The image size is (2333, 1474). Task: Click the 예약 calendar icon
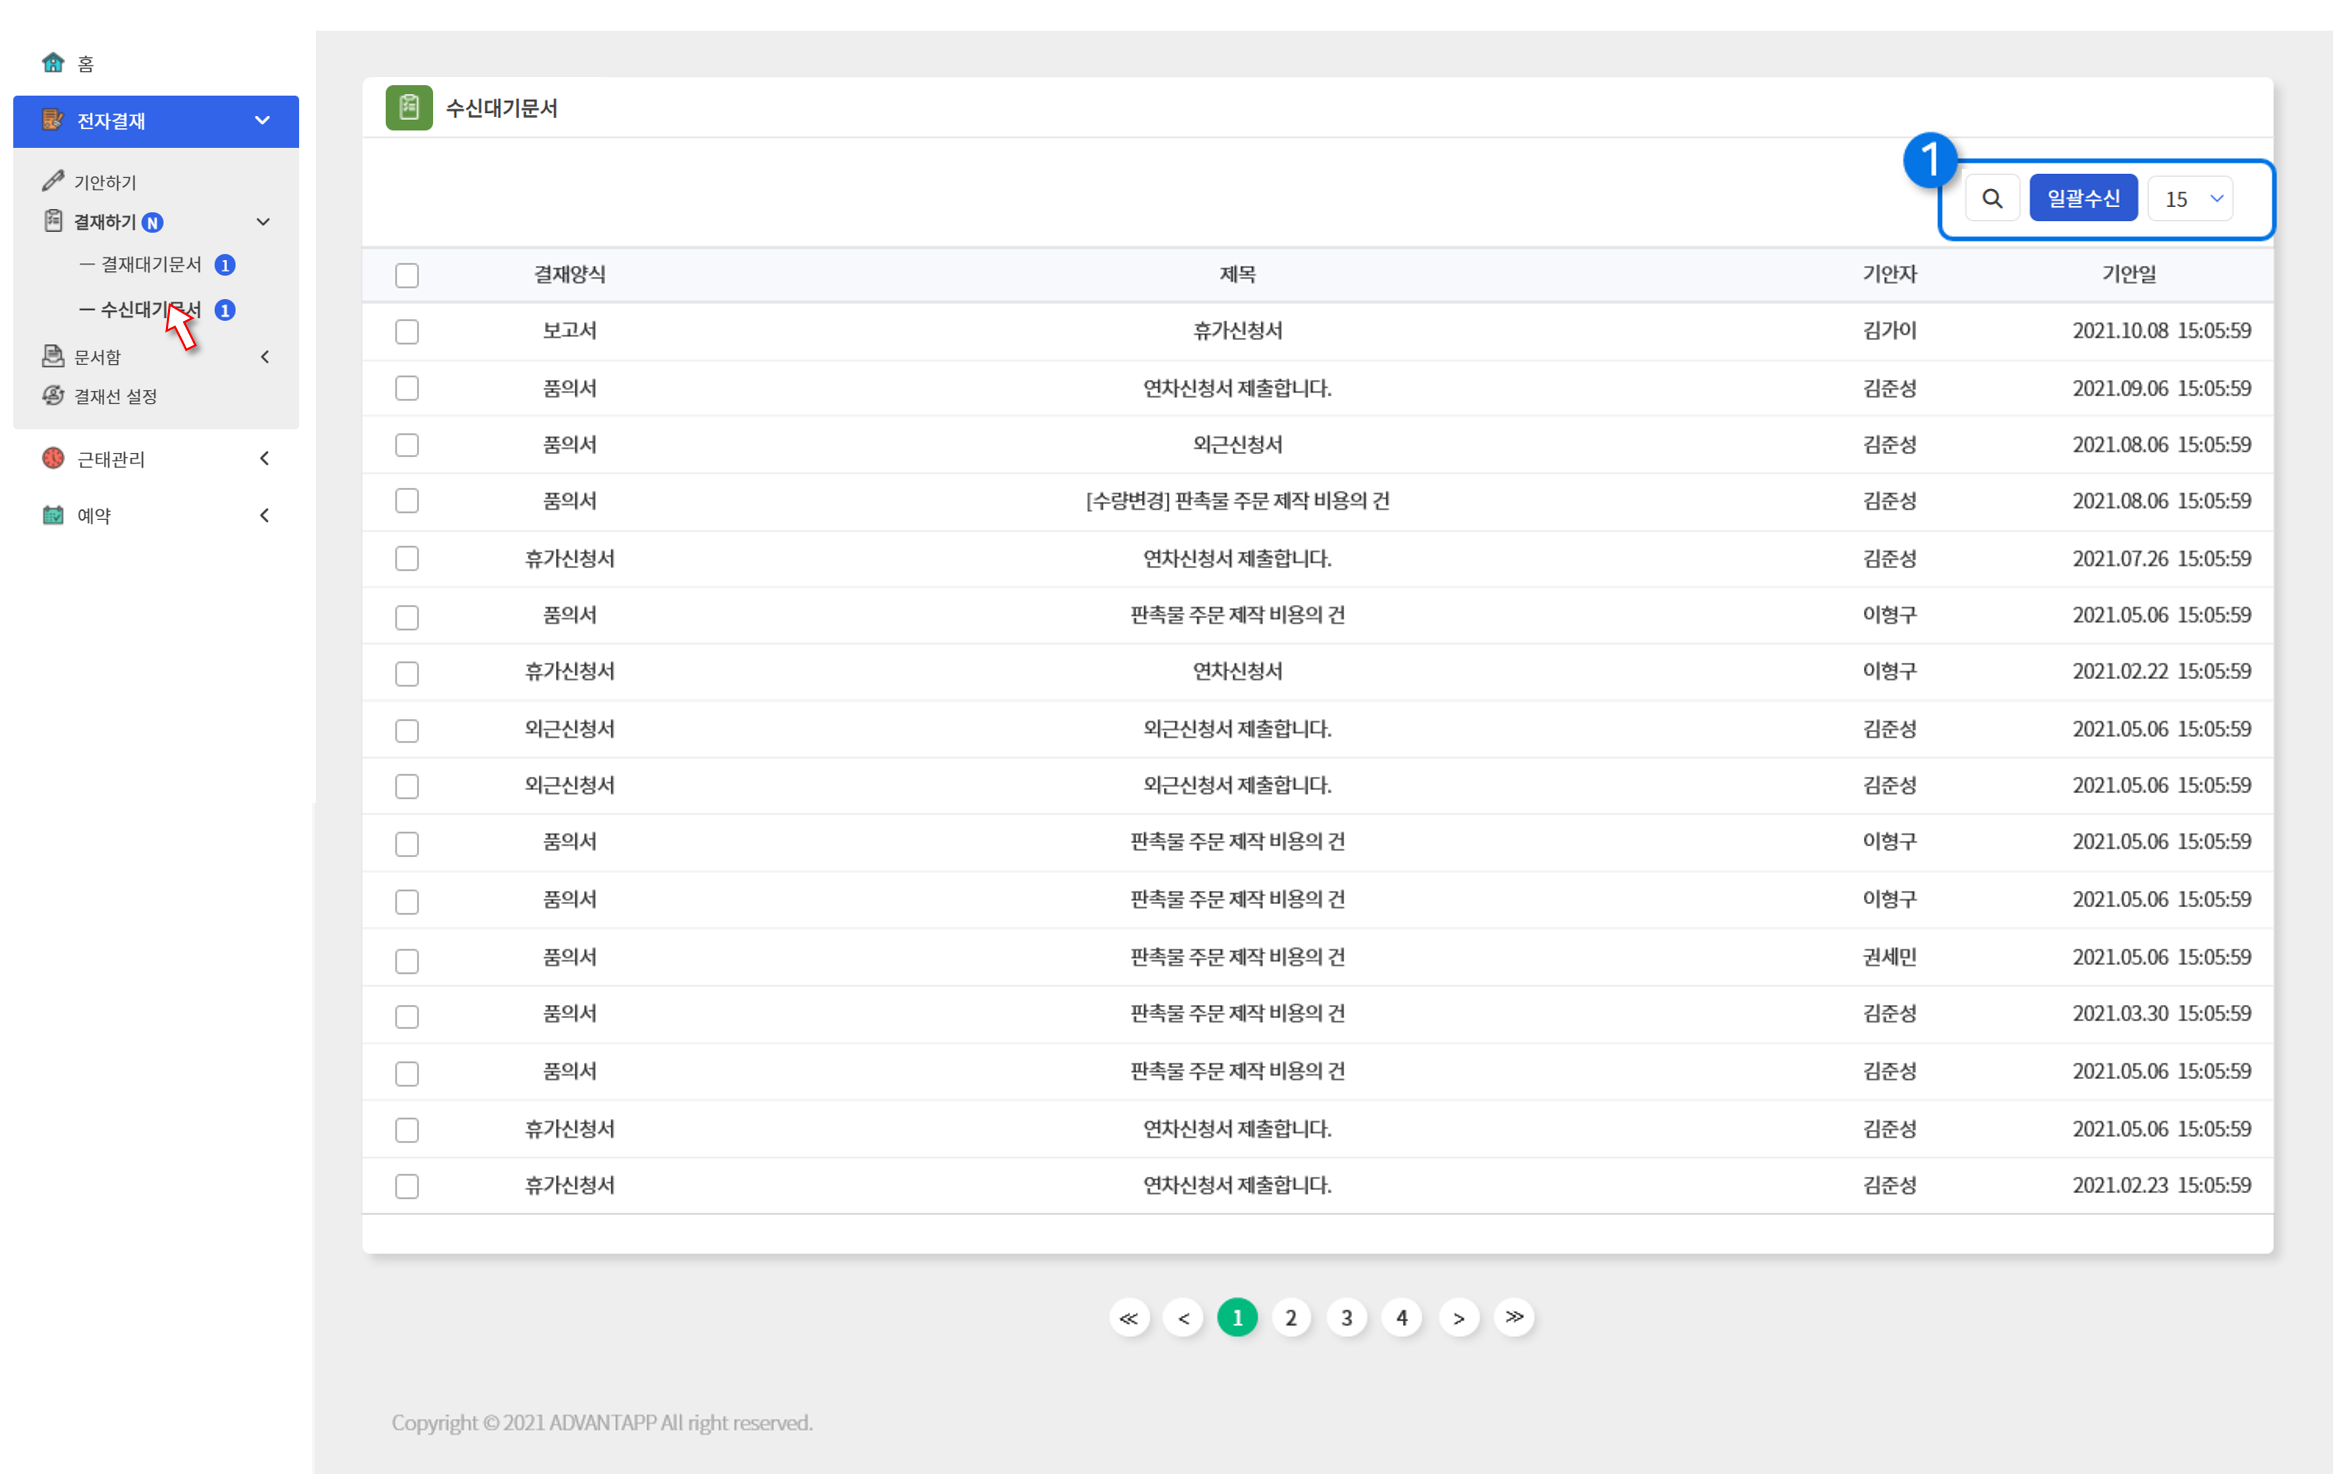pos(53,515)
